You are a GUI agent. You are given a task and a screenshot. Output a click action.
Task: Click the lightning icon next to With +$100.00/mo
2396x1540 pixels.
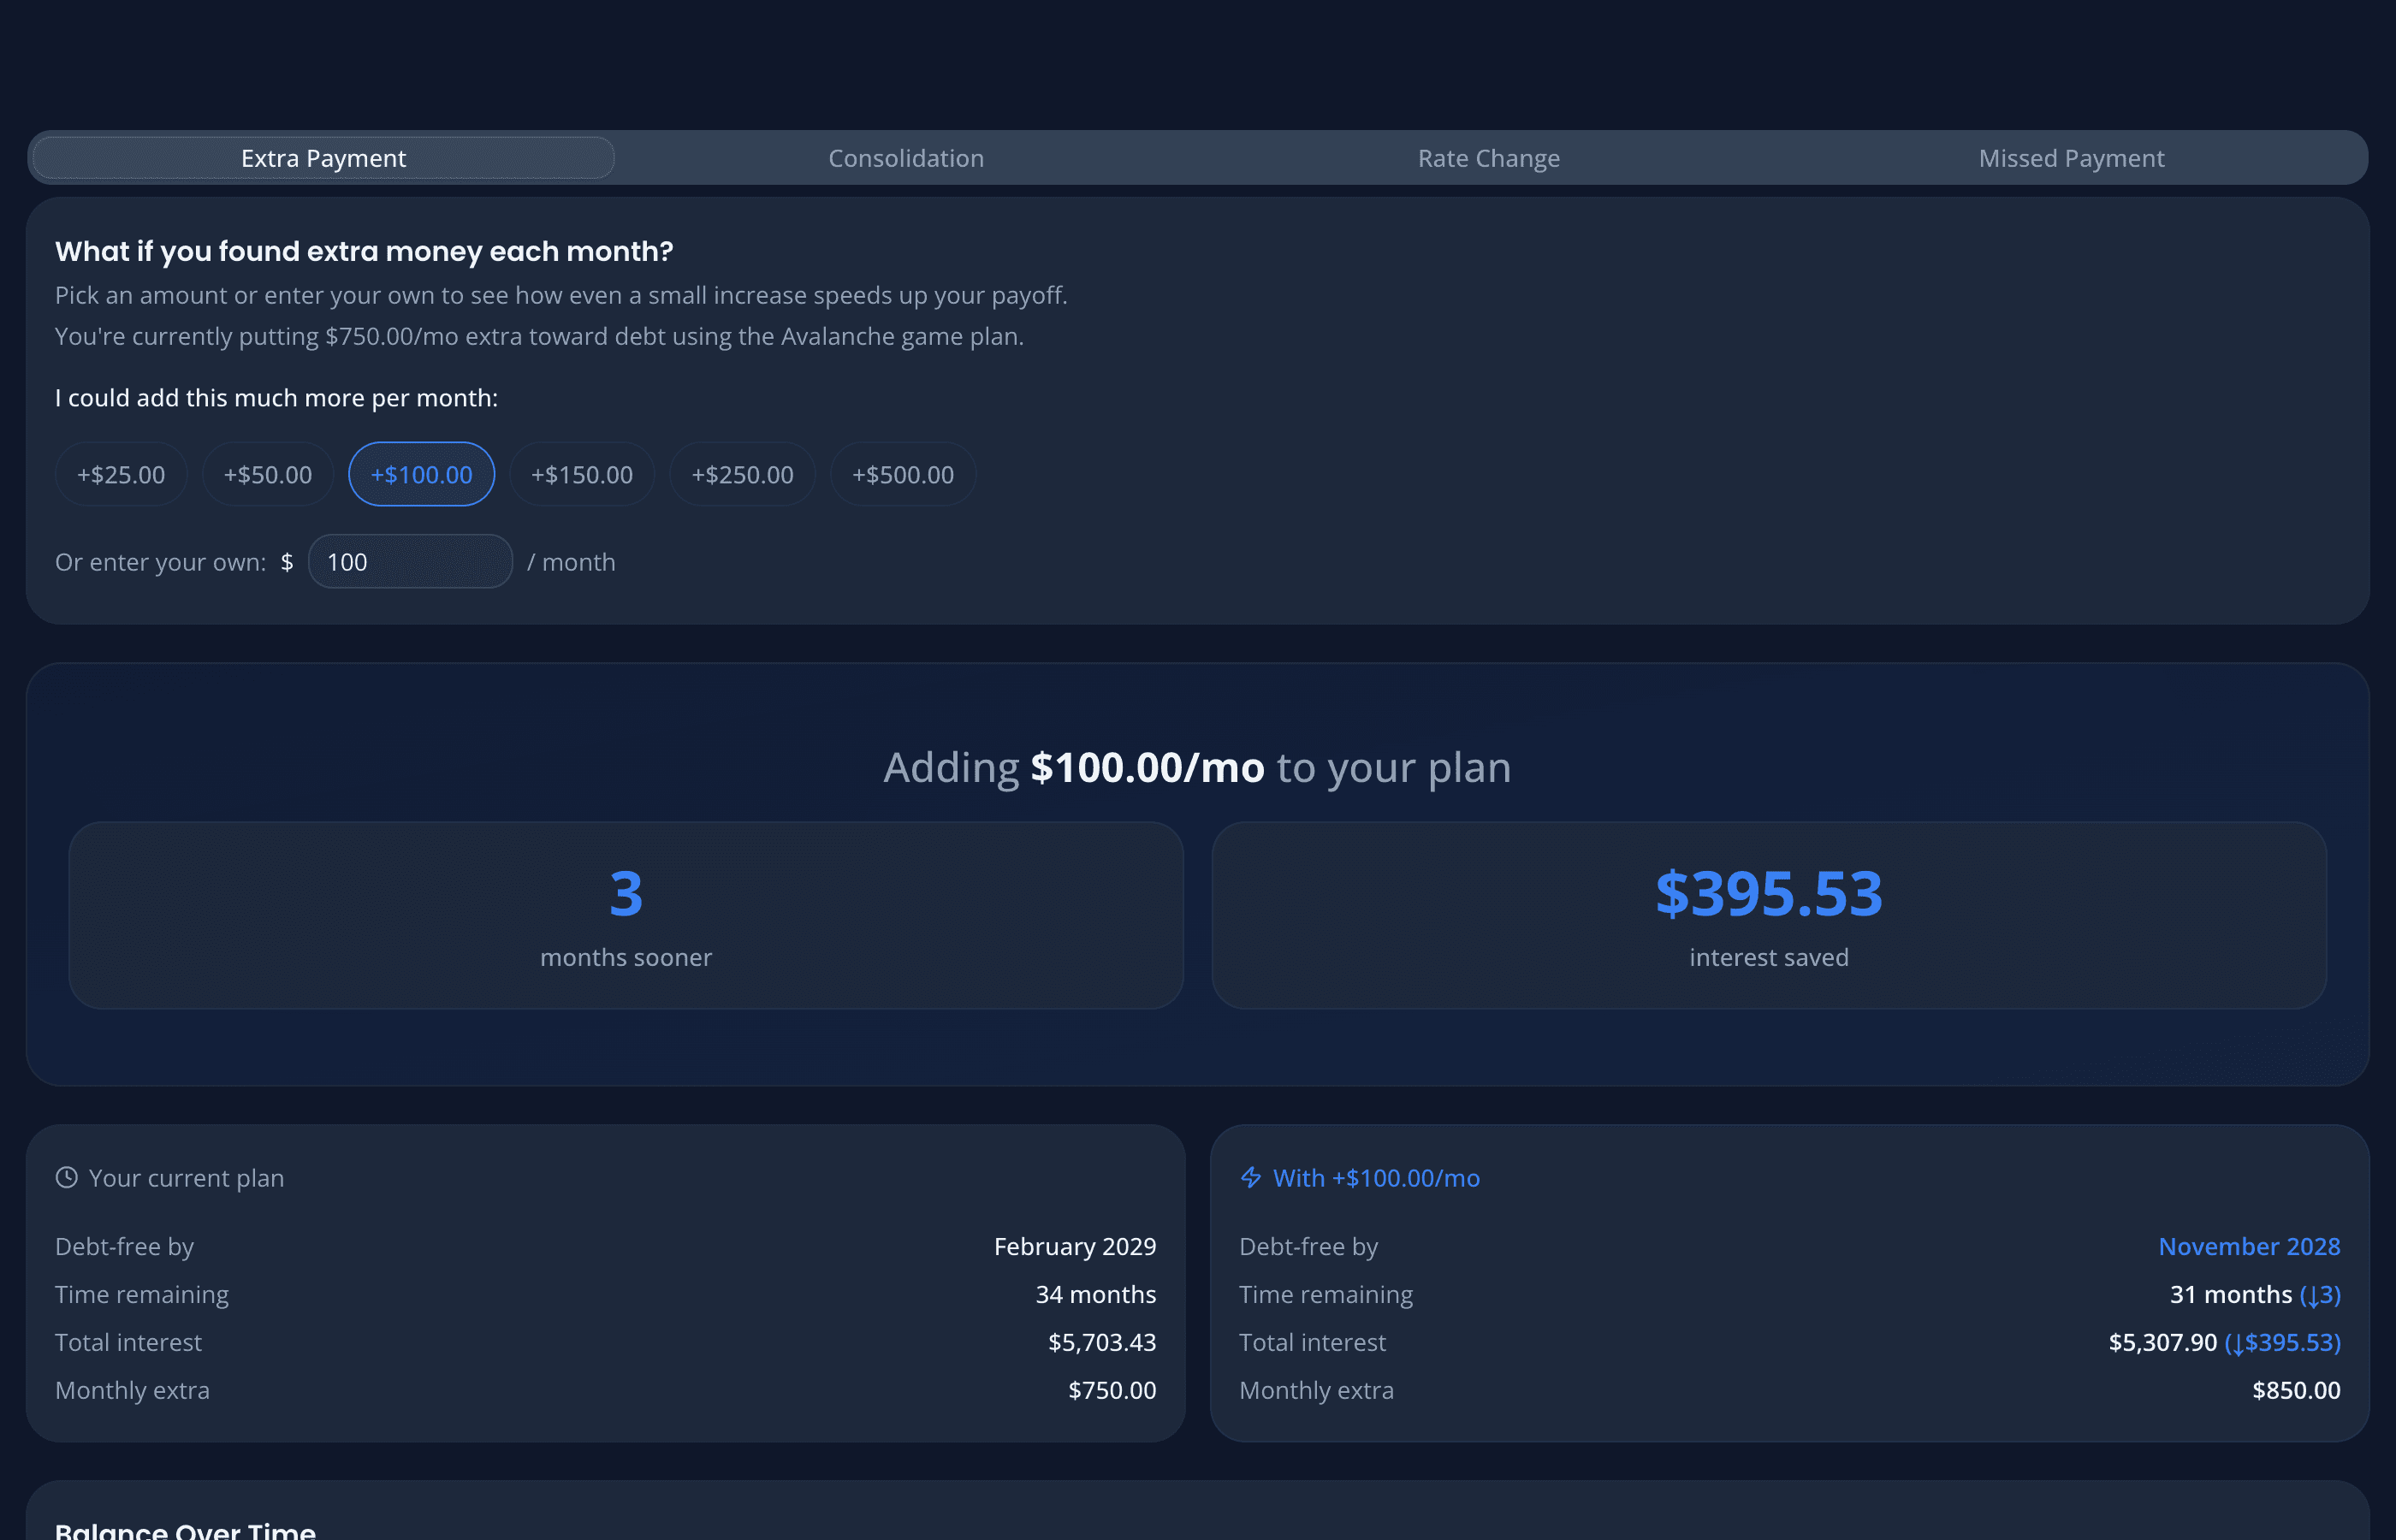pos(1251,1178)
